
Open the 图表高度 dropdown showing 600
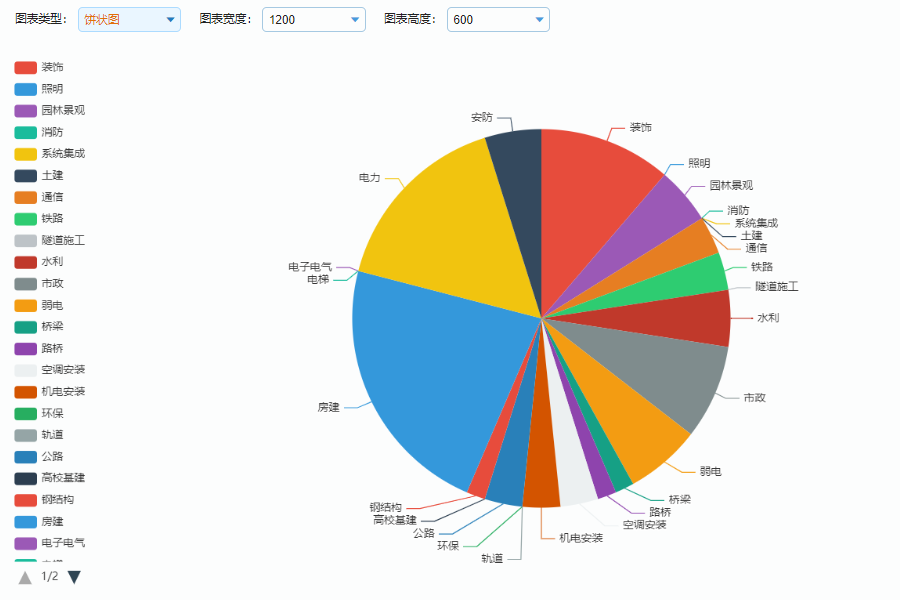498,20
